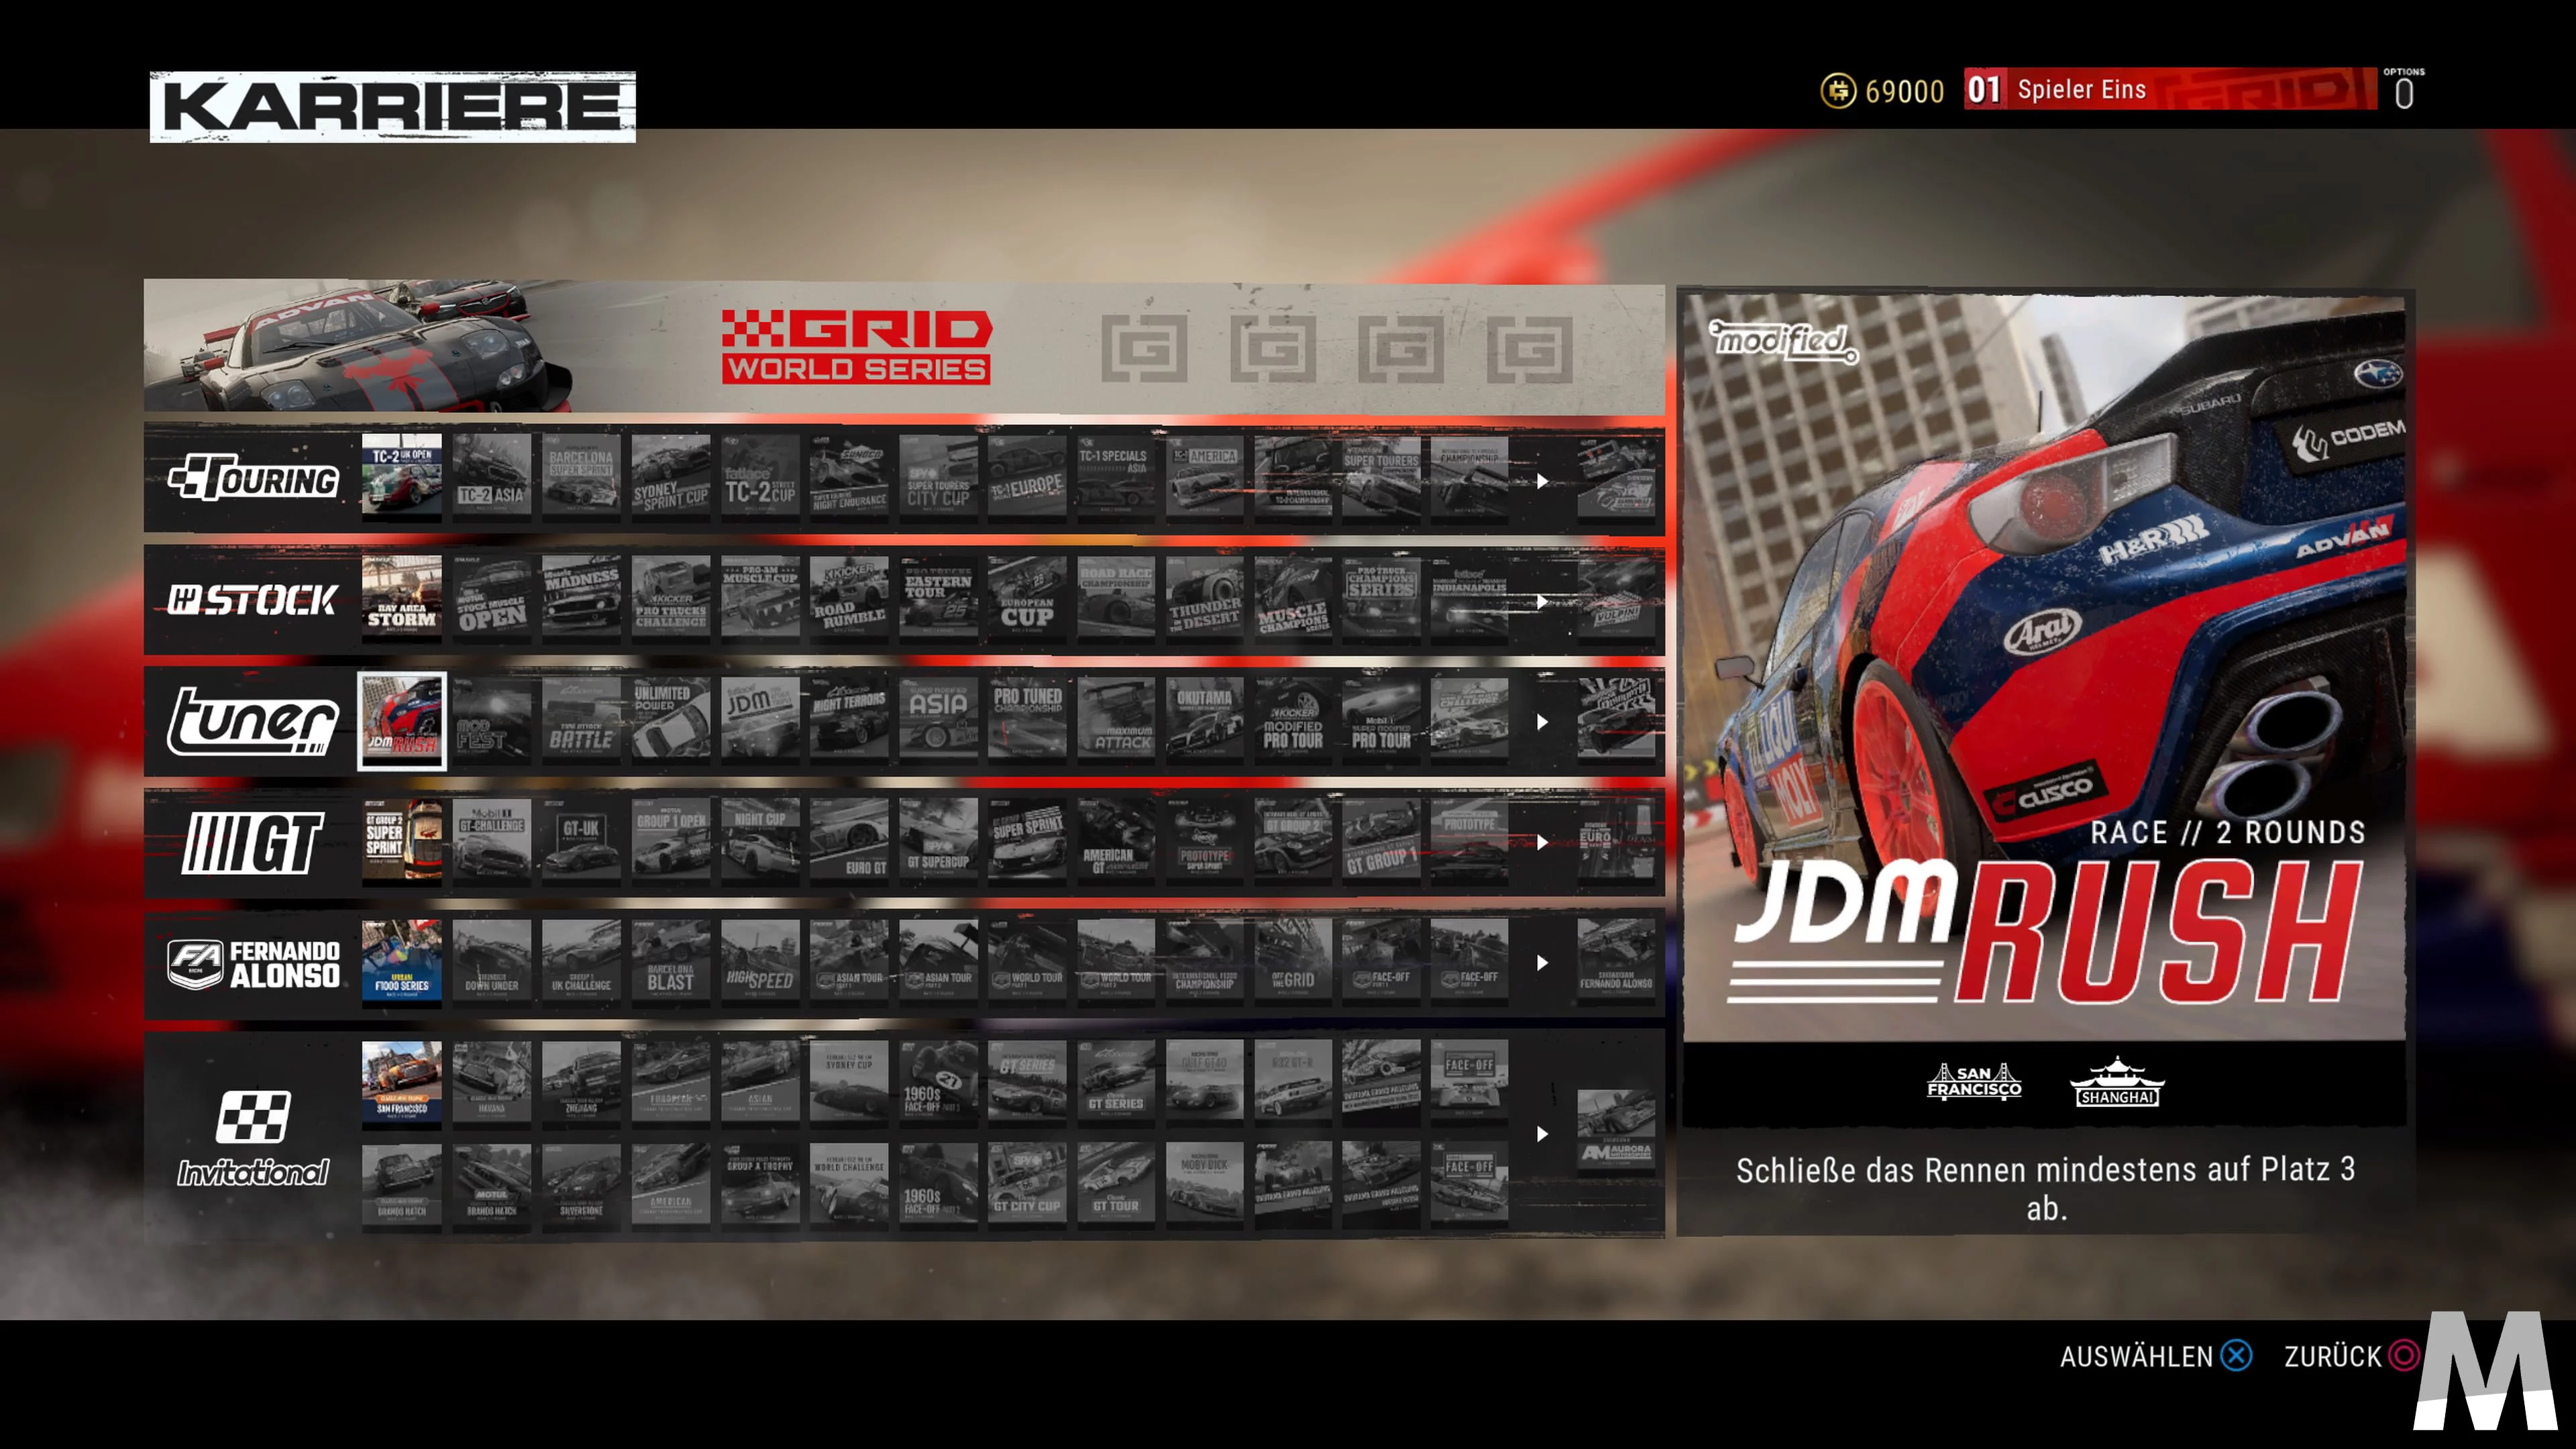Switch to the Tuner category

click(253, 720)
